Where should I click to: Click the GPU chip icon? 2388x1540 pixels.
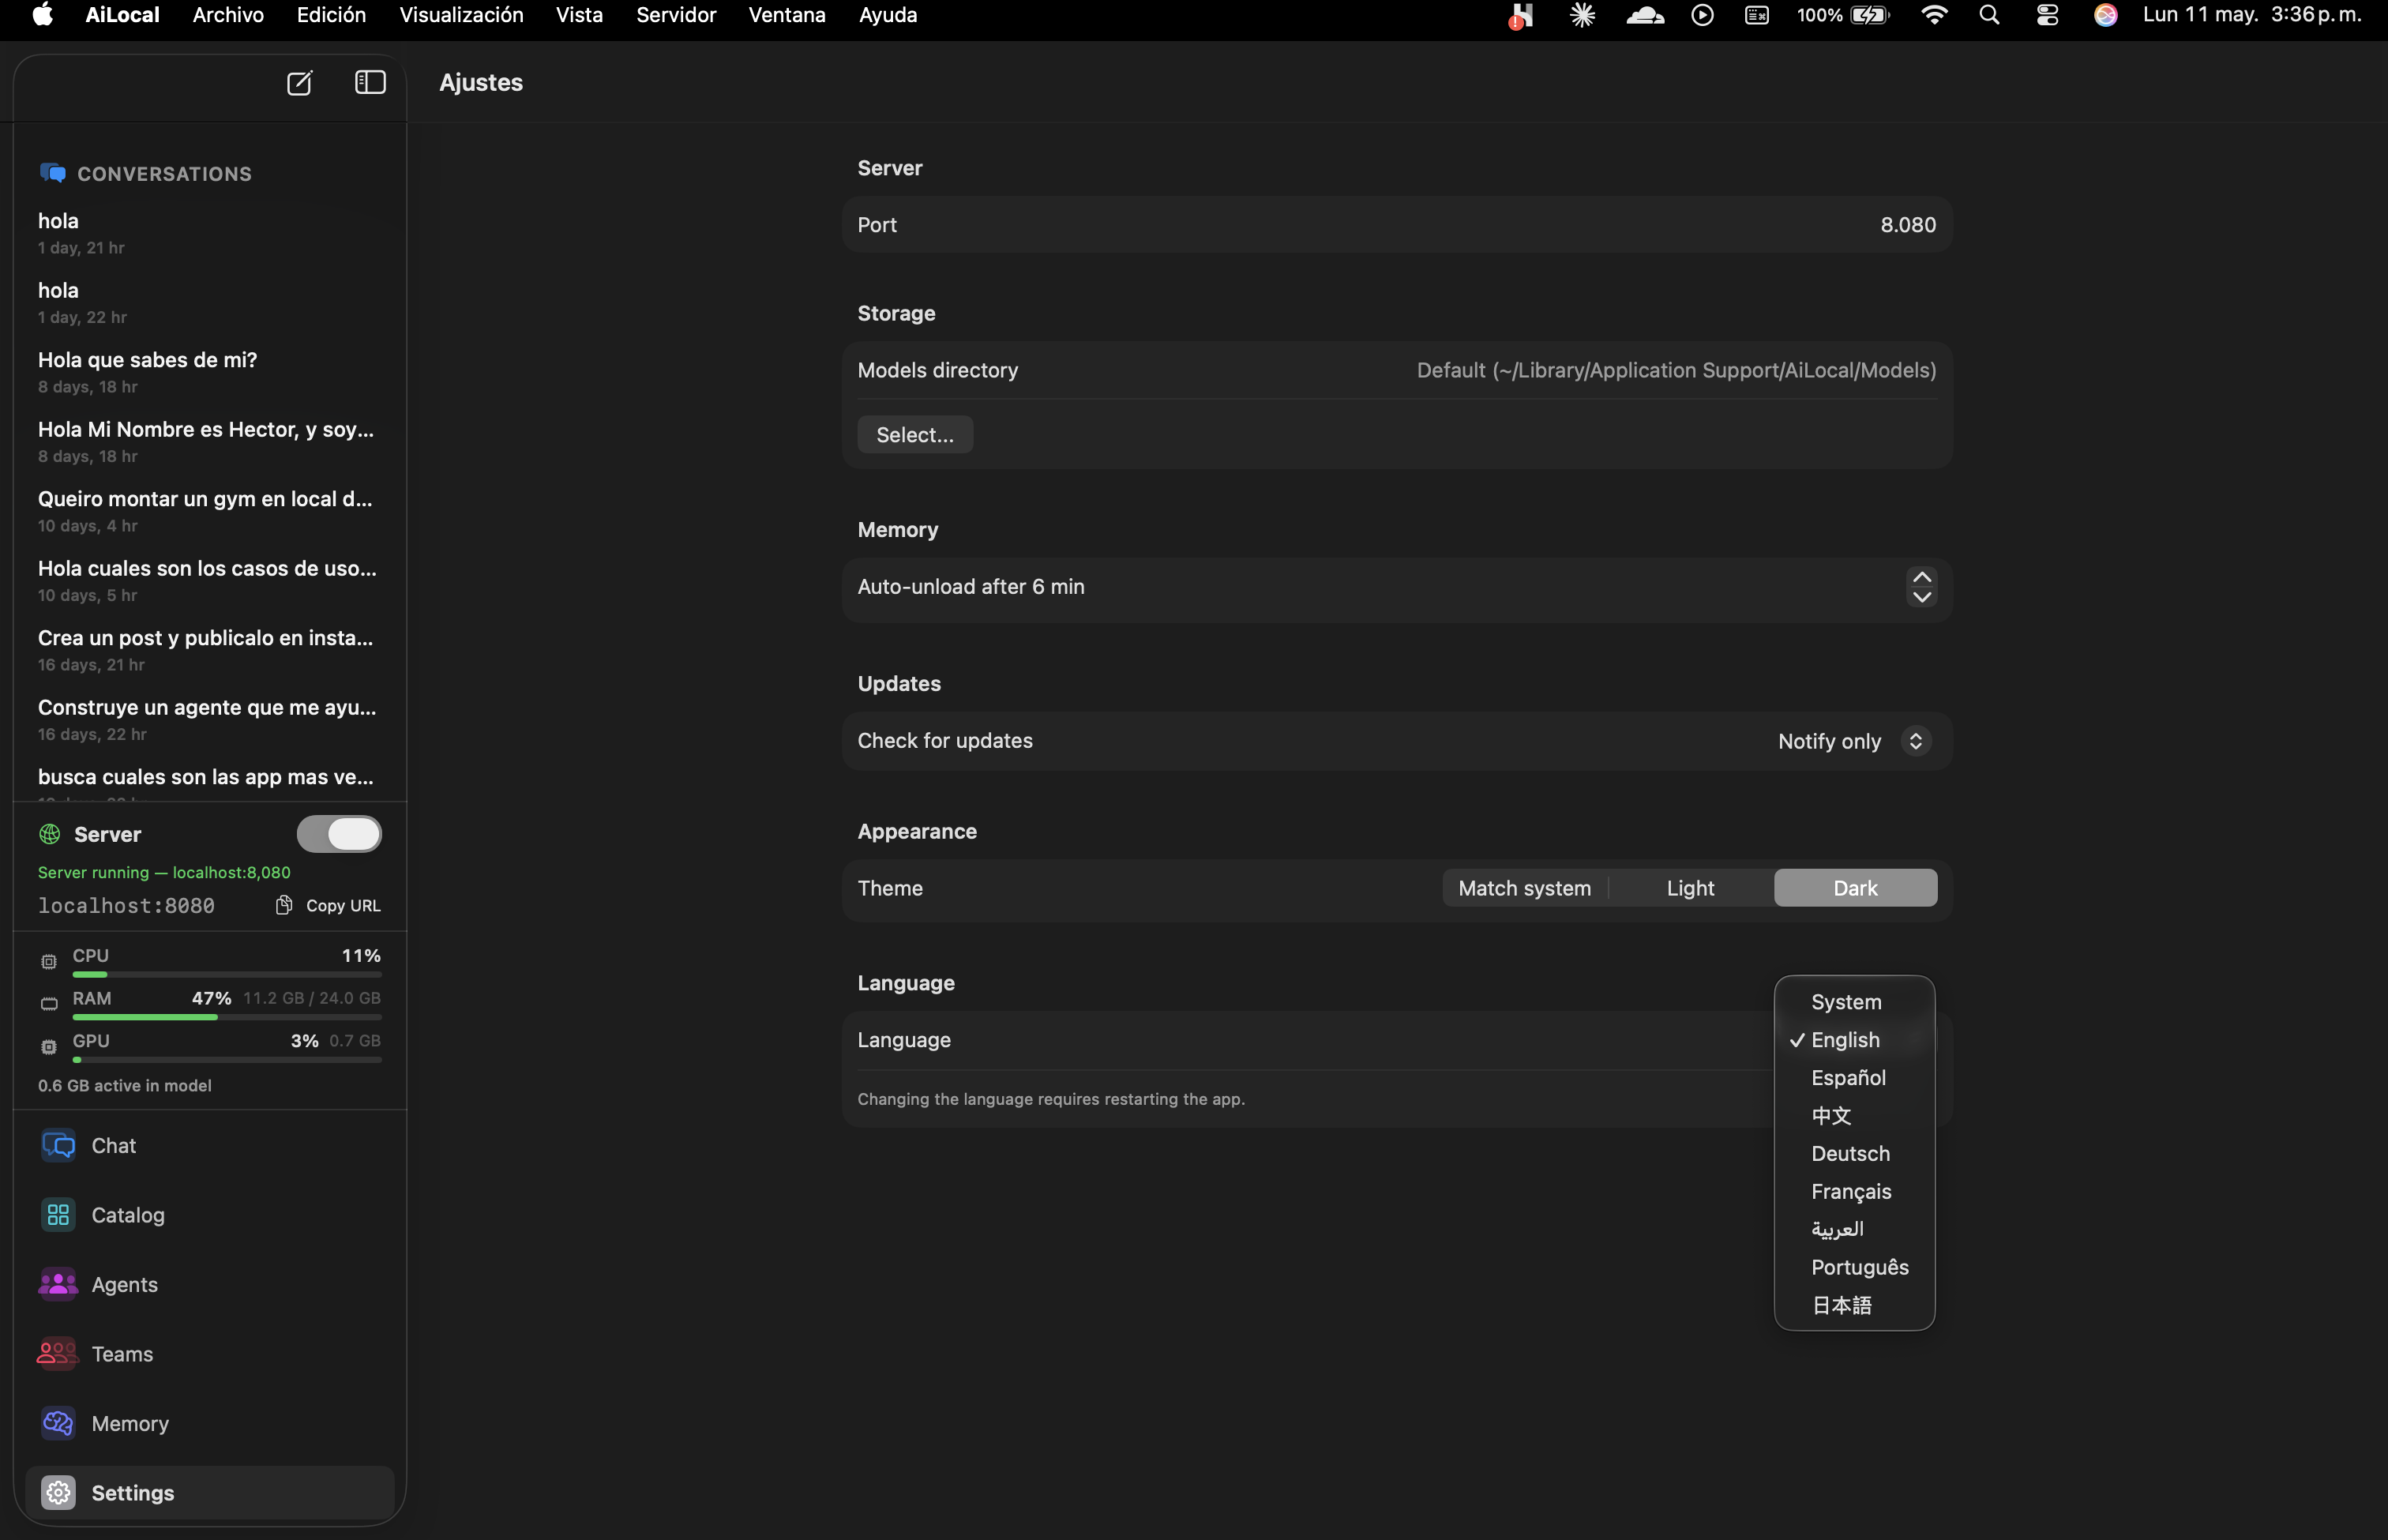[49, 1047]
